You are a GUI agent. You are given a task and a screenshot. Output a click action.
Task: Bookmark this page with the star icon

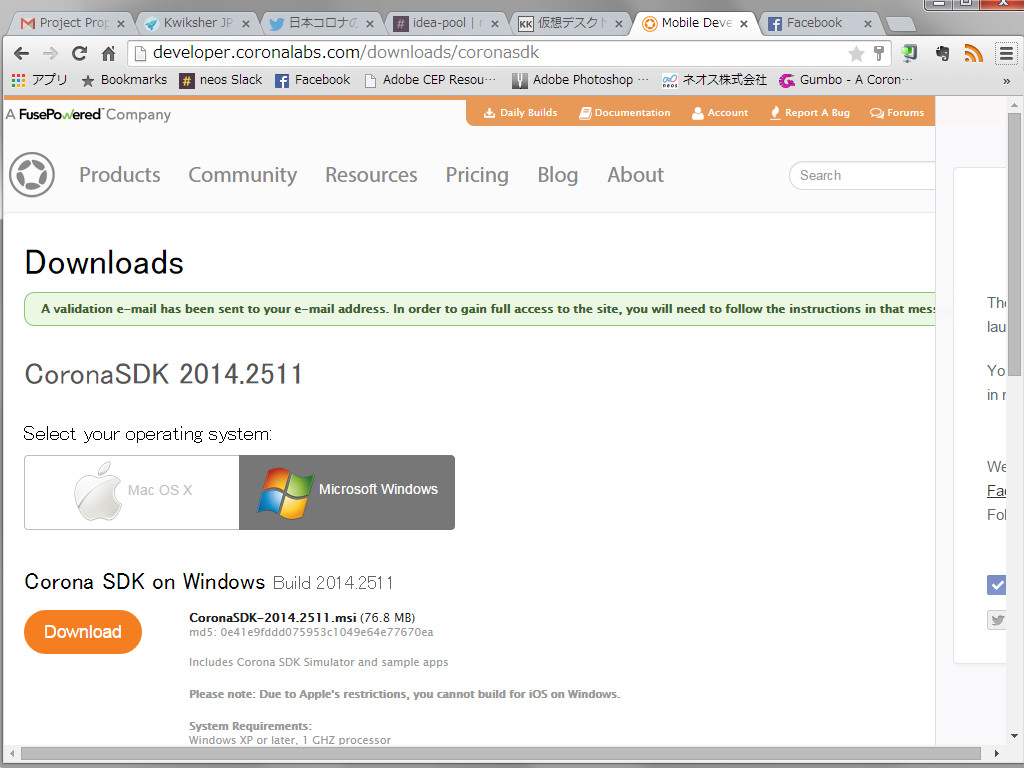tap(856, 54)
